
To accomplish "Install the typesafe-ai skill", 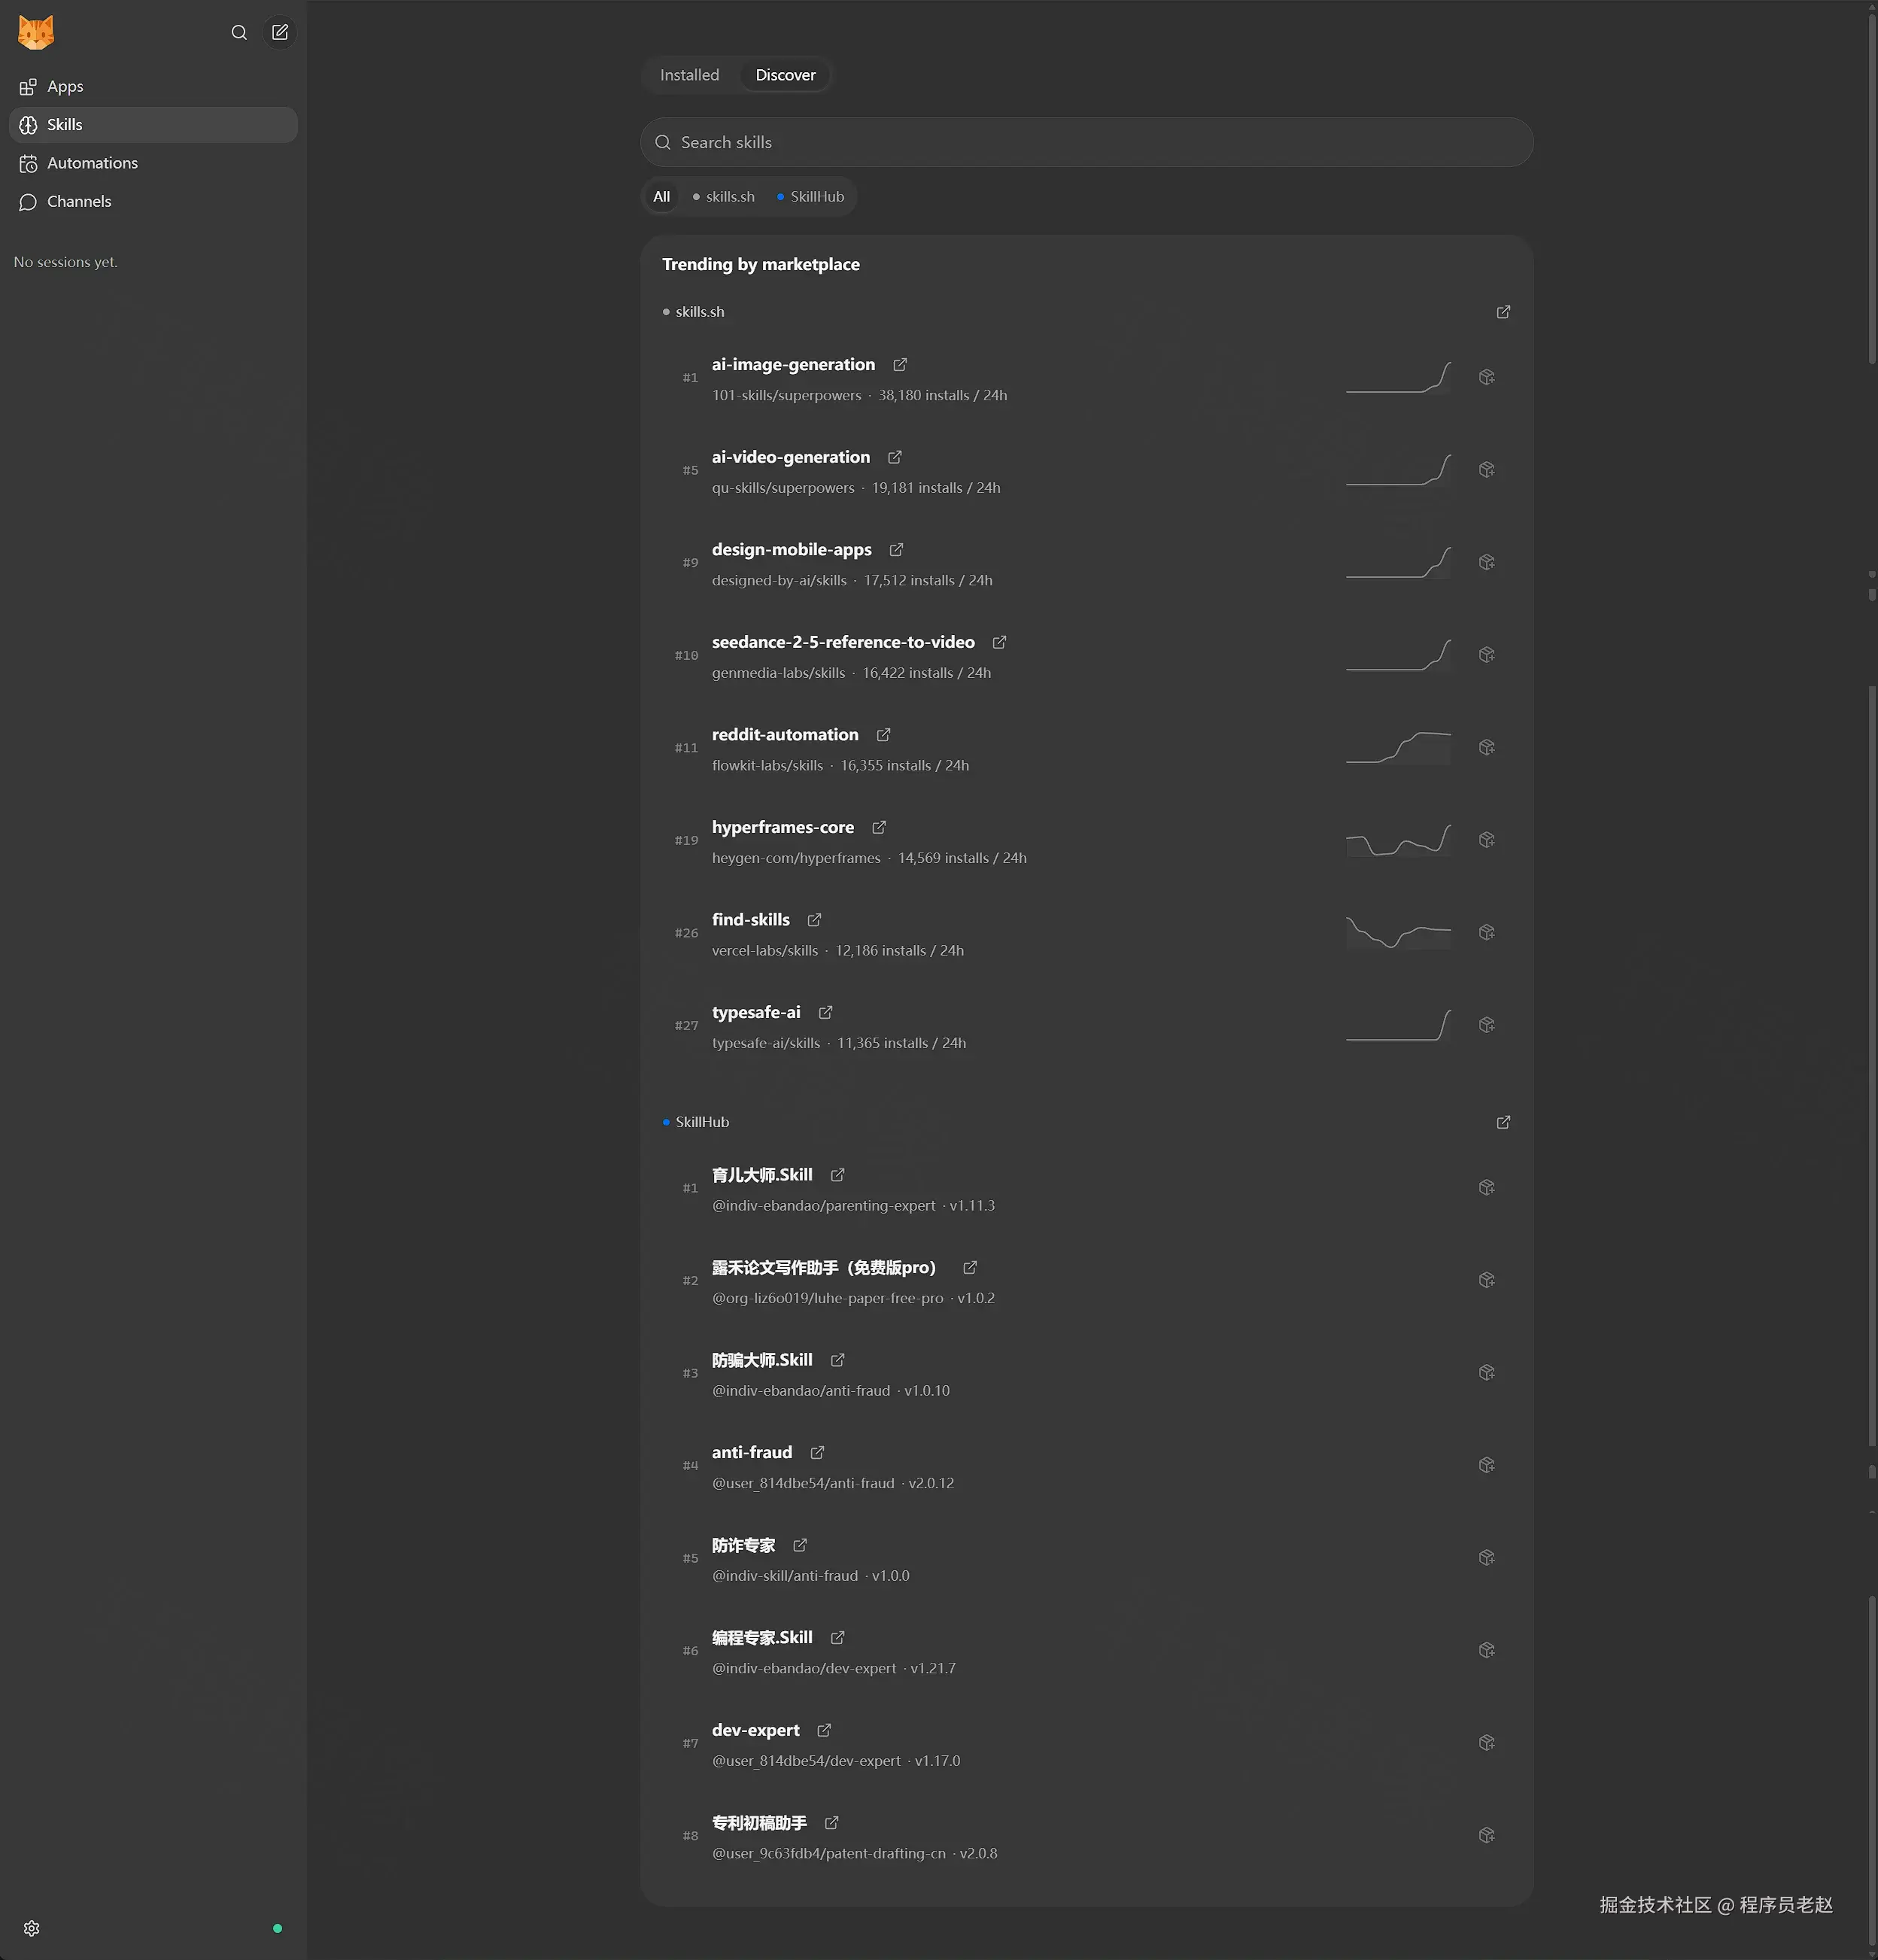I will [1487, 1025].
